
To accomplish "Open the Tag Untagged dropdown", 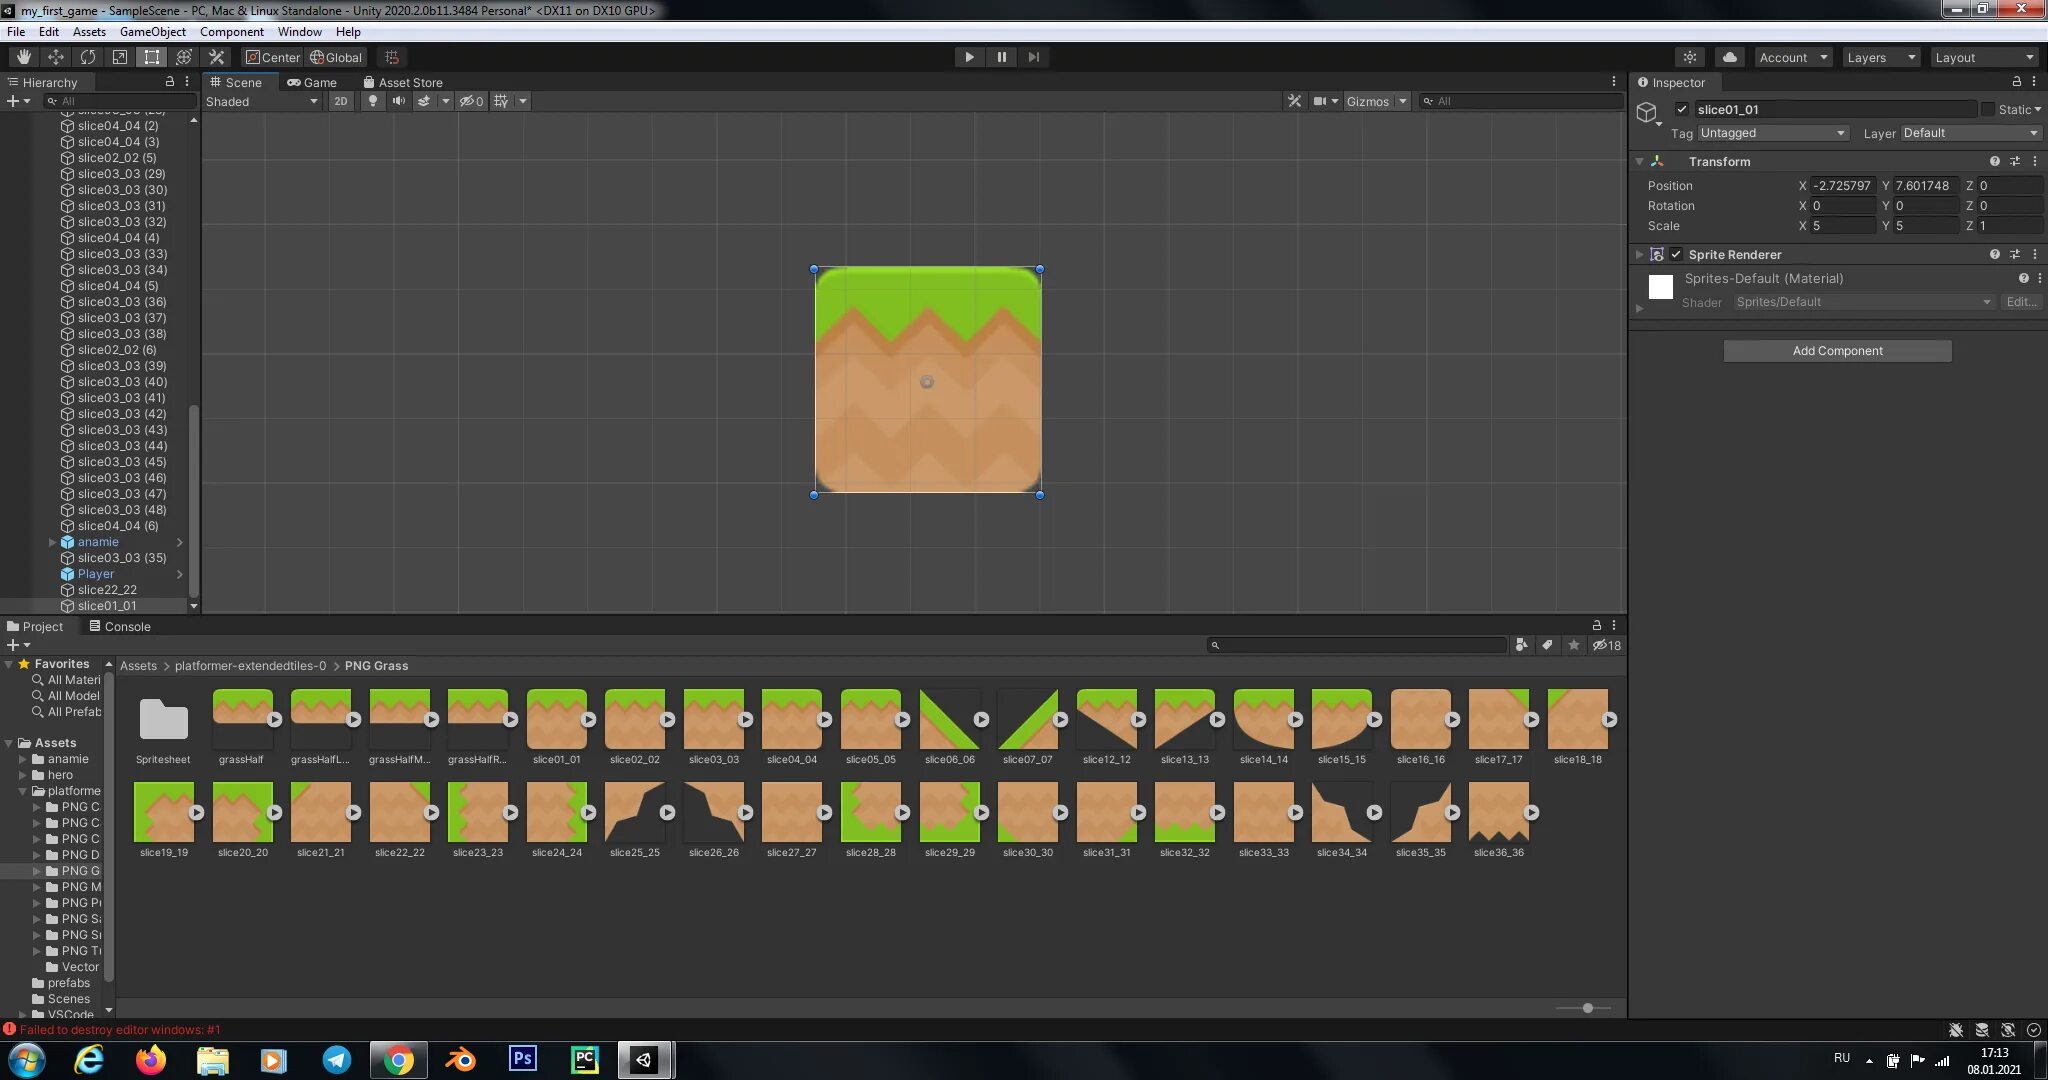I will pyautogui.click(x=1772, y=133).
